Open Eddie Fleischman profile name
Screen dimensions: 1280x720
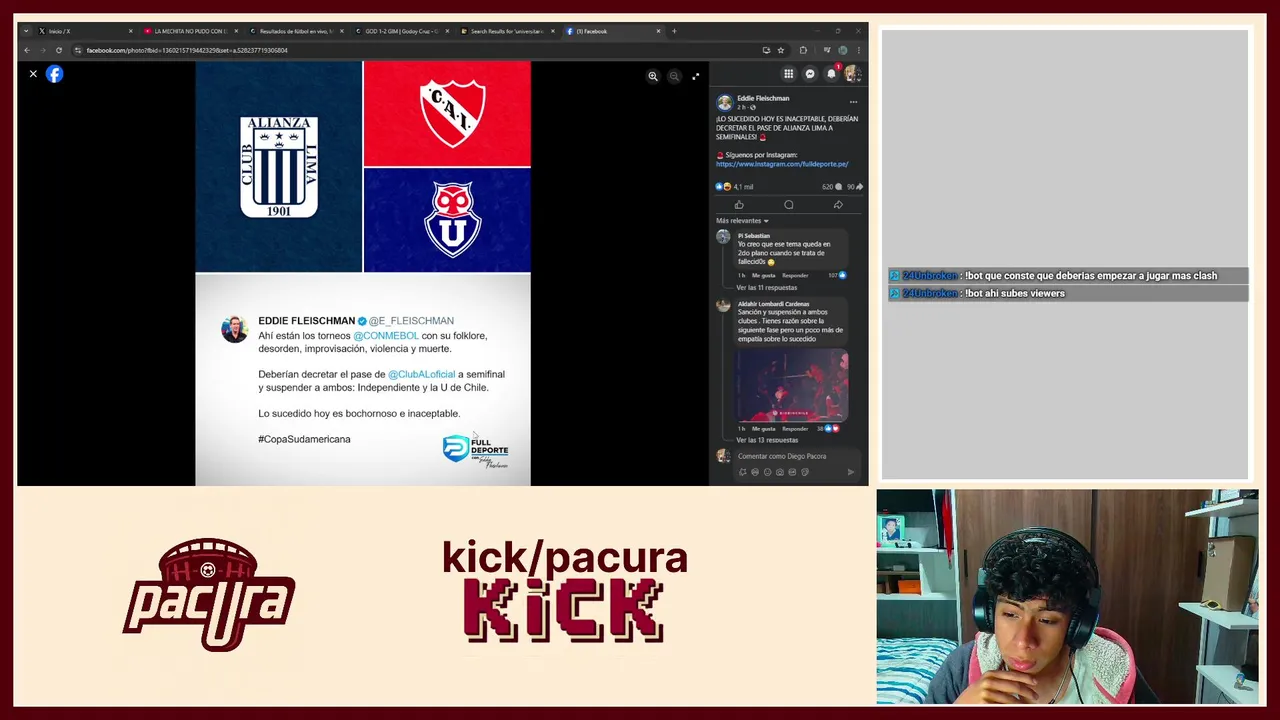763,98
